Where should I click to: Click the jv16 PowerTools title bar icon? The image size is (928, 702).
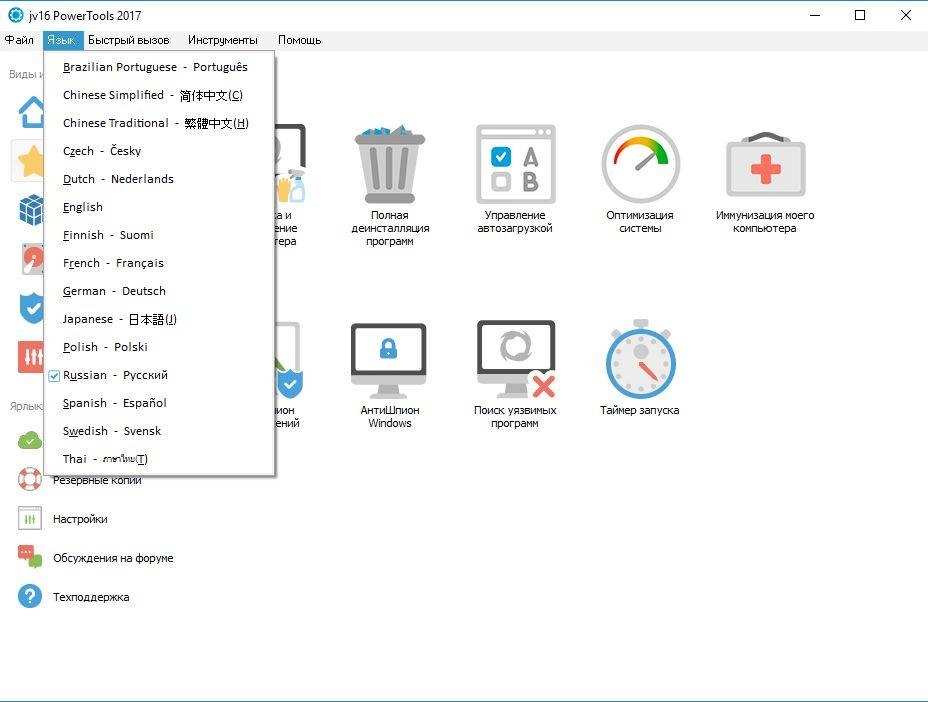(x=15, y=15)
